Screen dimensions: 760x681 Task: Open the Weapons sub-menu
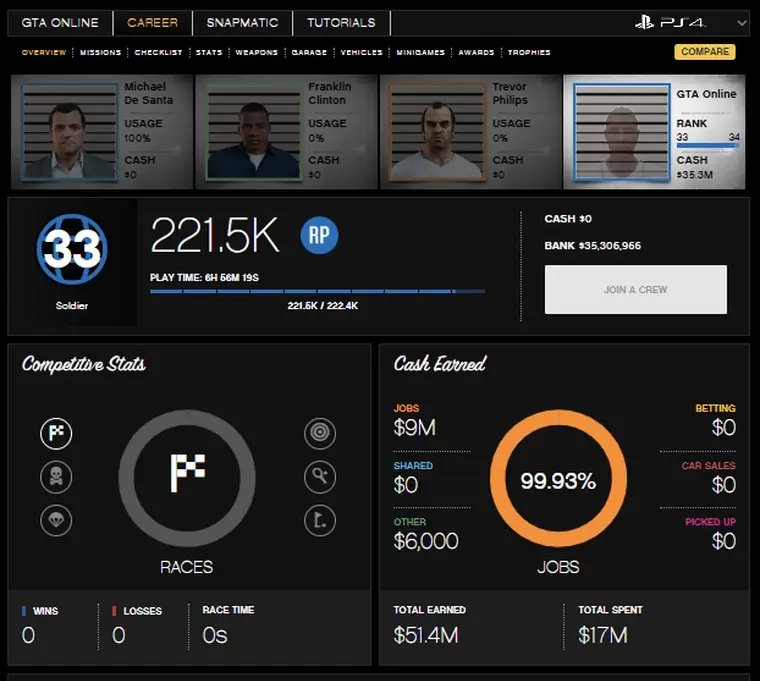tap(256, 52)
